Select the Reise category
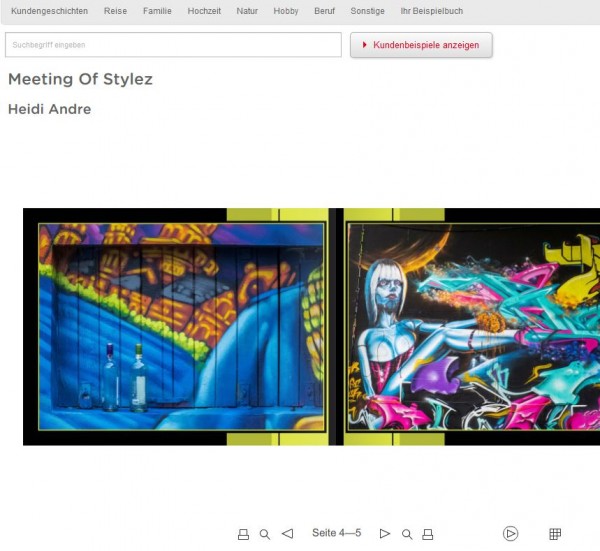This screenshot has width=600, height=551. pos(115,11)
